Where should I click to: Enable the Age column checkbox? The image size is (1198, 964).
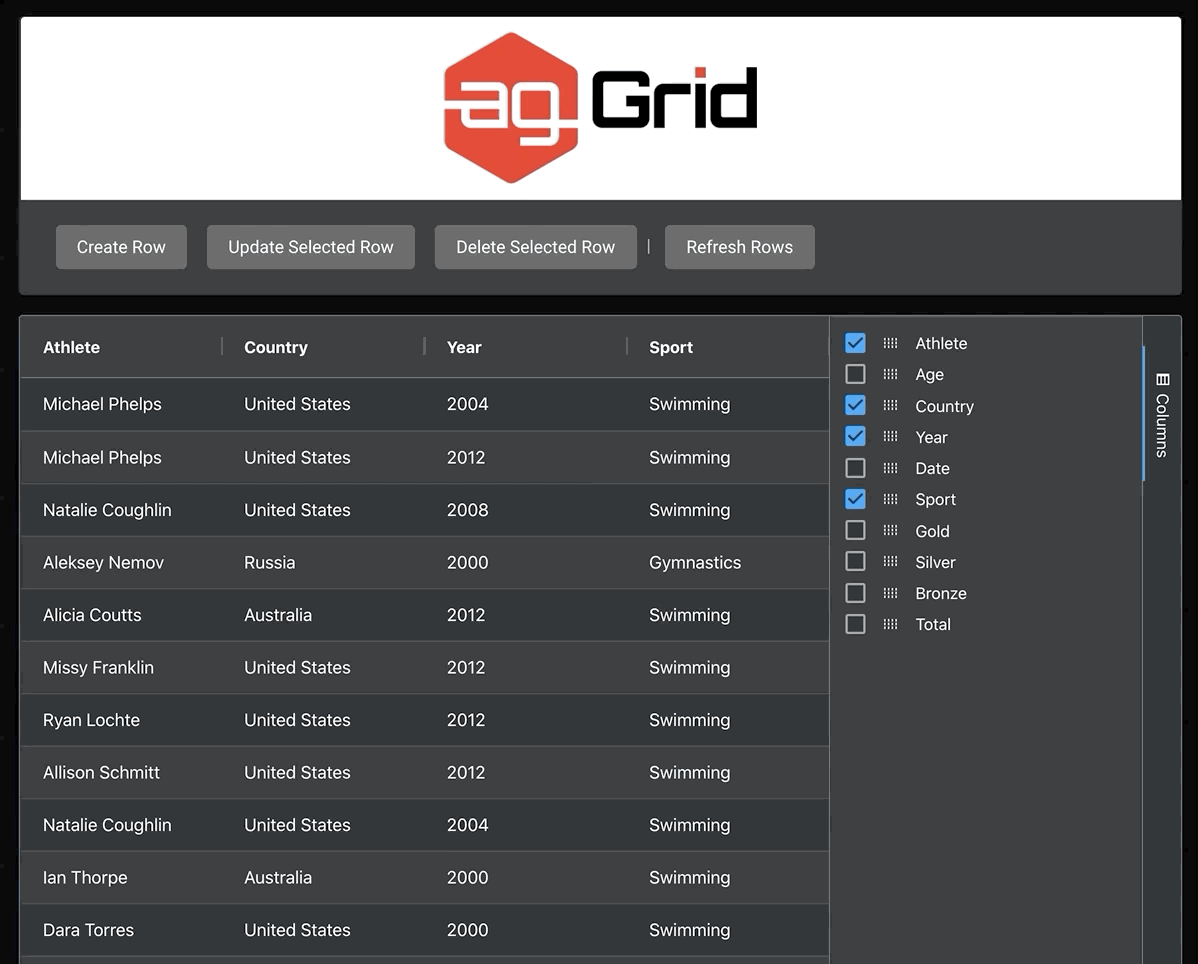[x=855, y=374]
